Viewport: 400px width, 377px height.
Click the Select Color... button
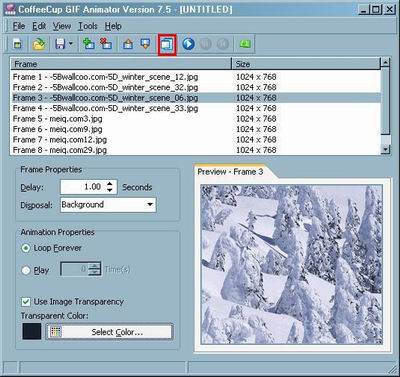[x=110, y=332]
